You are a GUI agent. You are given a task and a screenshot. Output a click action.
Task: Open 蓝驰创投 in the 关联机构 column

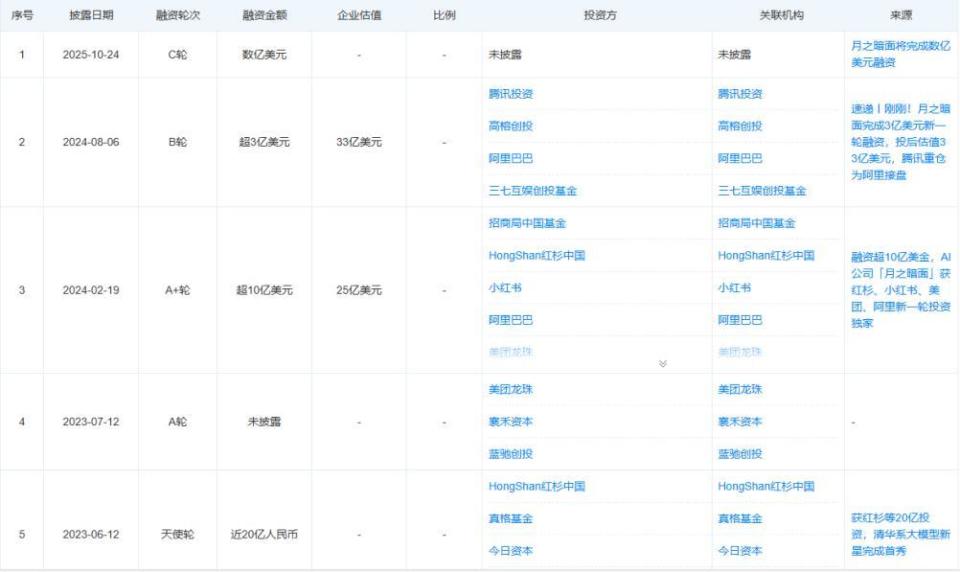click(740, 454)
